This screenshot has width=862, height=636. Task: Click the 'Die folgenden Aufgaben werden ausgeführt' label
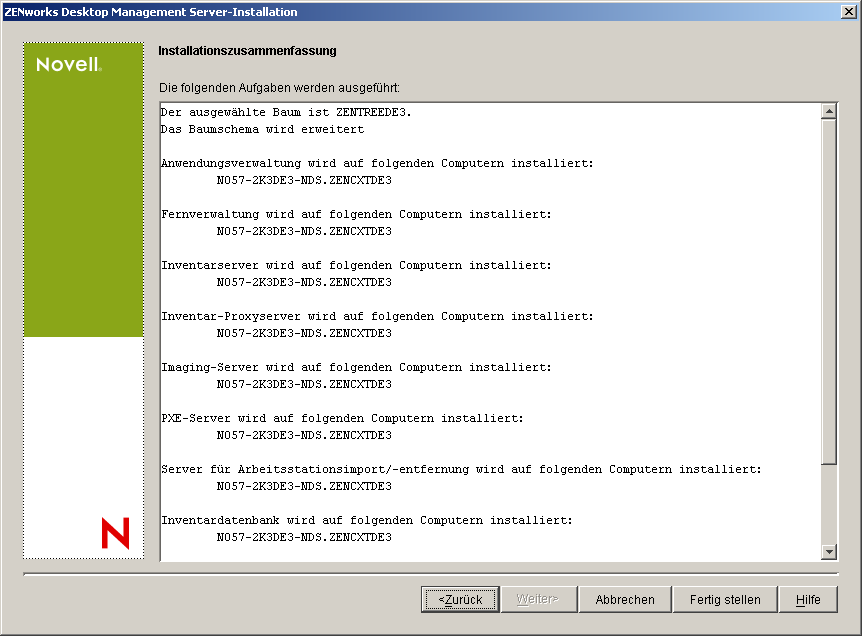tap(279, 88)
